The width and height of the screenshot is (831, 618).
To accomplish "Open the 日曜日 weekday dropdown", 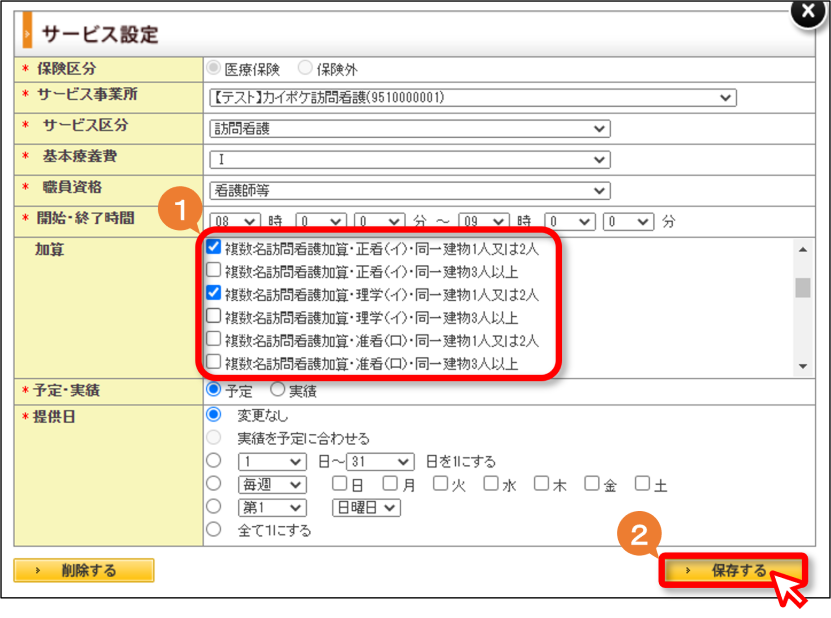I will point(366,508).
